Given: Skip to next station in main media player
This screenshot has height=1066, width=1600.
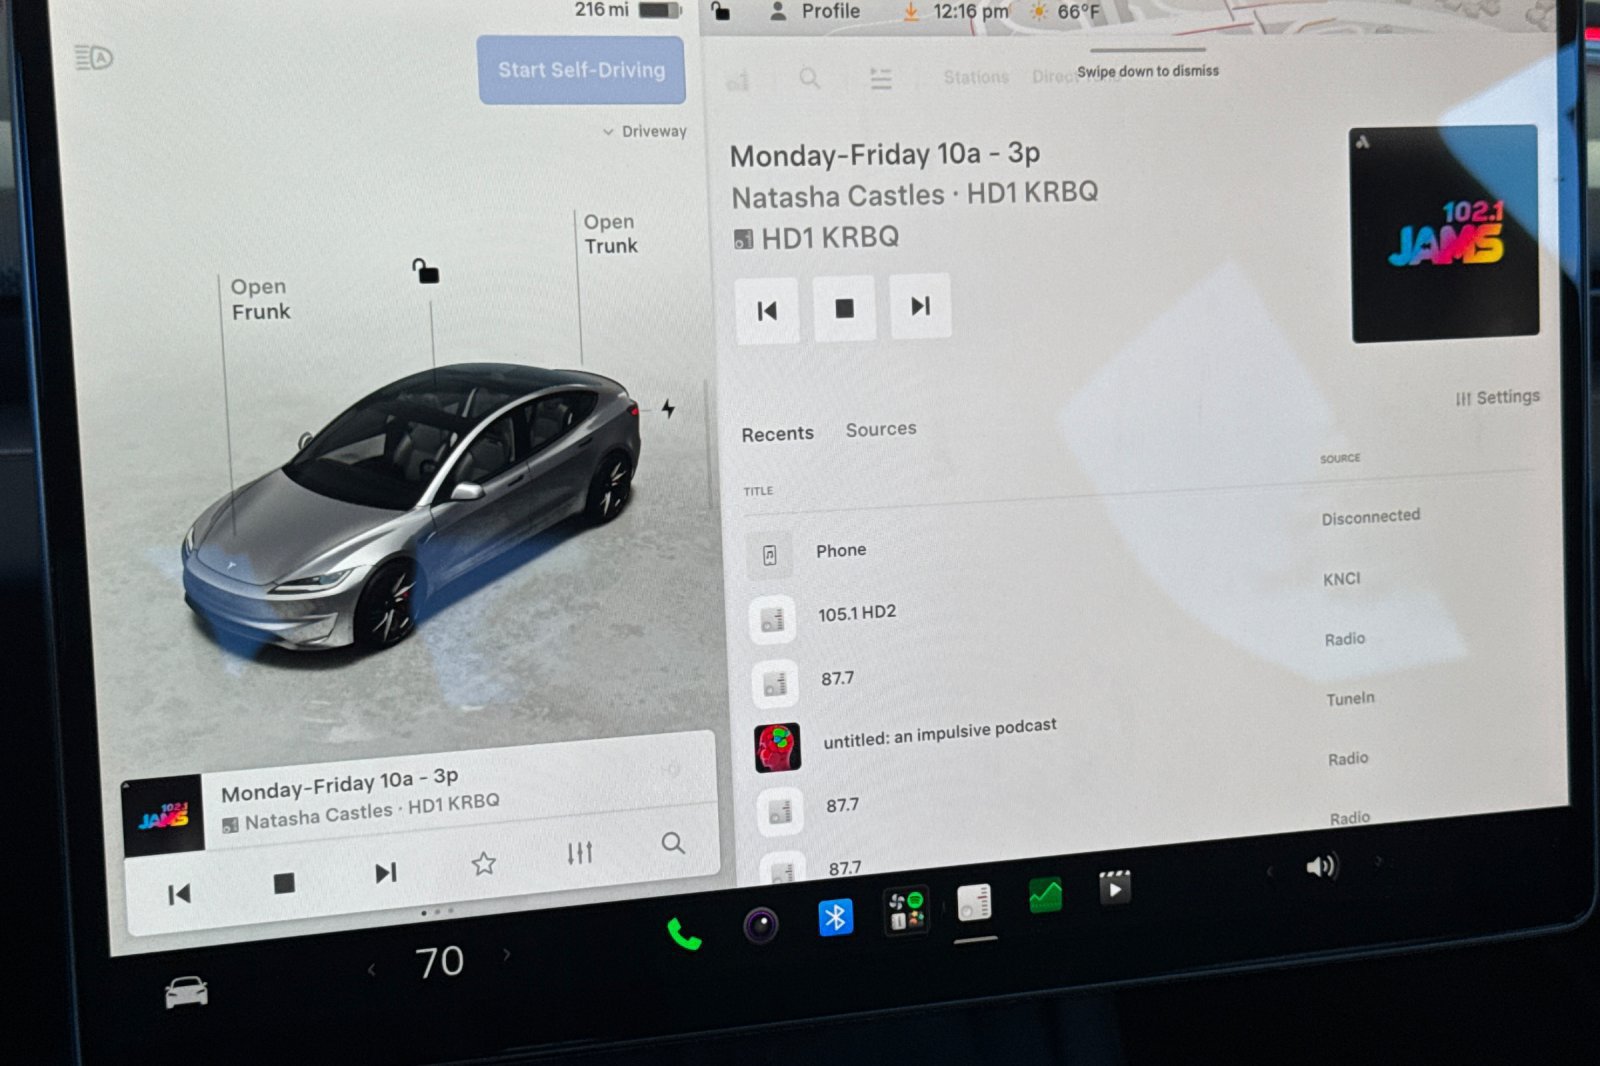Looking at the screenshot, I should click(x=920, y=306).
